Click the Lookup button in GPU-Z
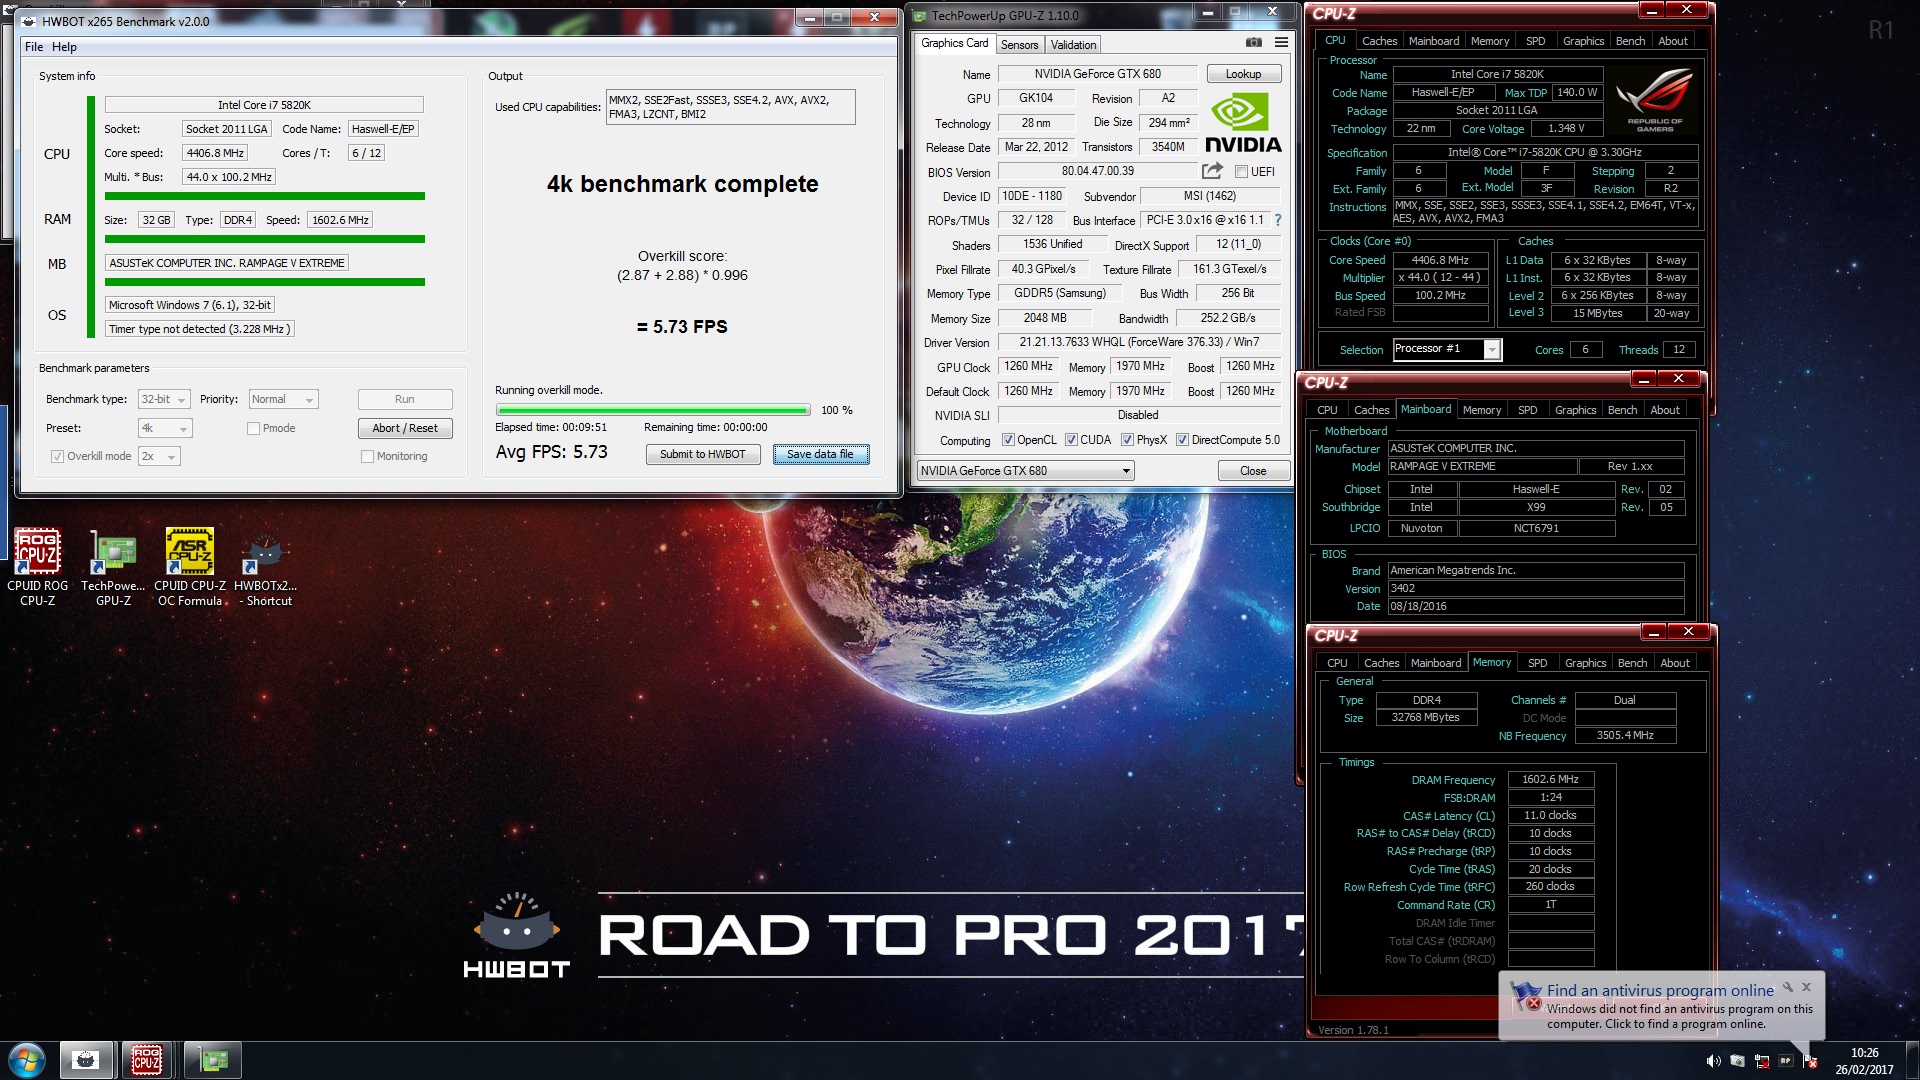This screenshot has width=1920, height=1080. click(1243, 74)
